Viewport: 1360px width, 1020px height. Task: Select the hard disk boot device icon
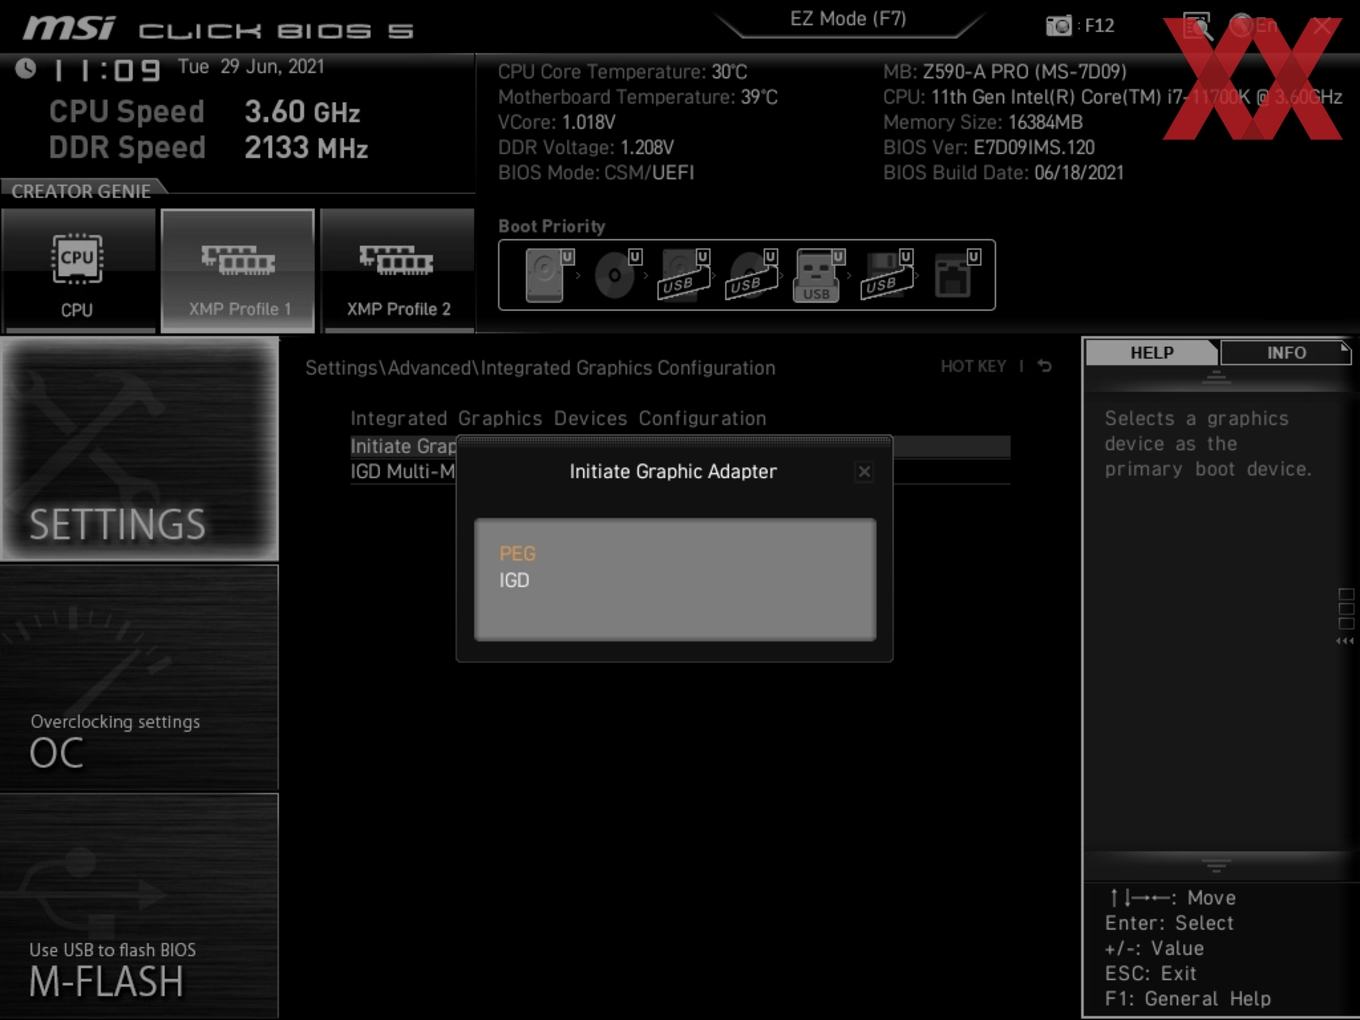(x=547, y=275)
